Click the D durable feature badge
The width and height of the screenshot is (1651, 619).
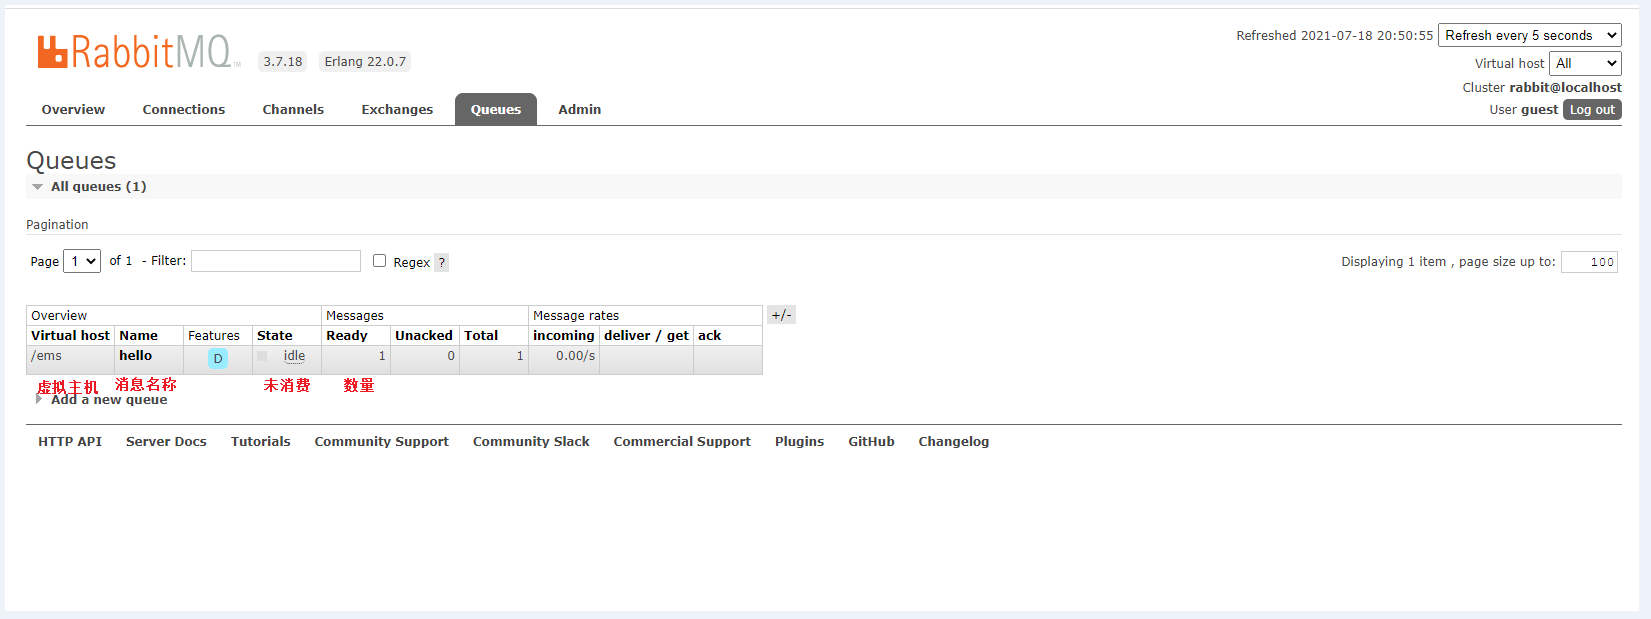[218, 359]
